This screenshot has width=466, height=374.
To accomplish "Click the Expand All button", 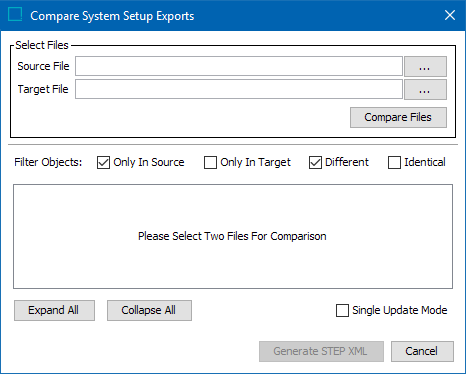I will pos(54,310).
